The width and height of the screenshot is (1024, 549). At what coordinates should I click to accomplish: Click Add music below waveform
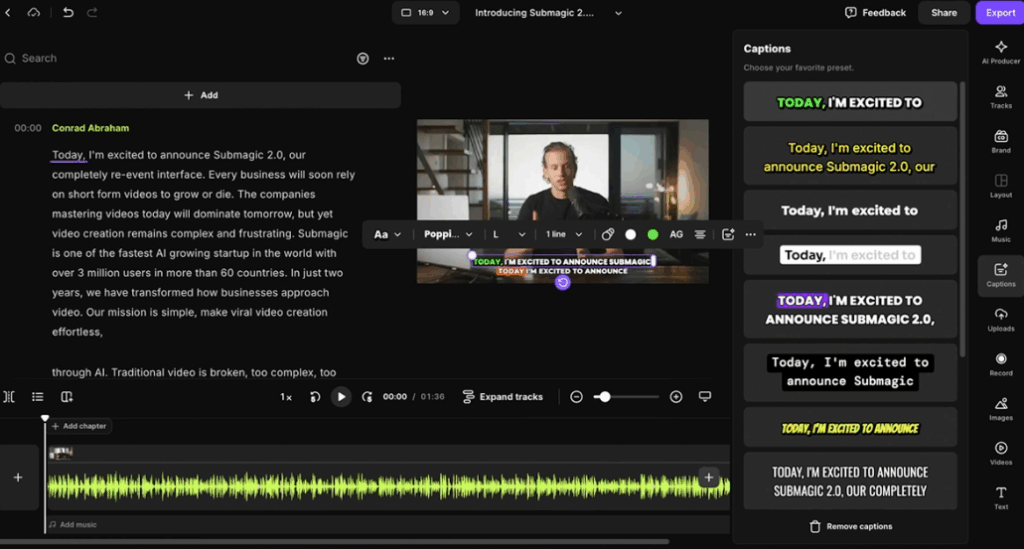click(73, 524)
